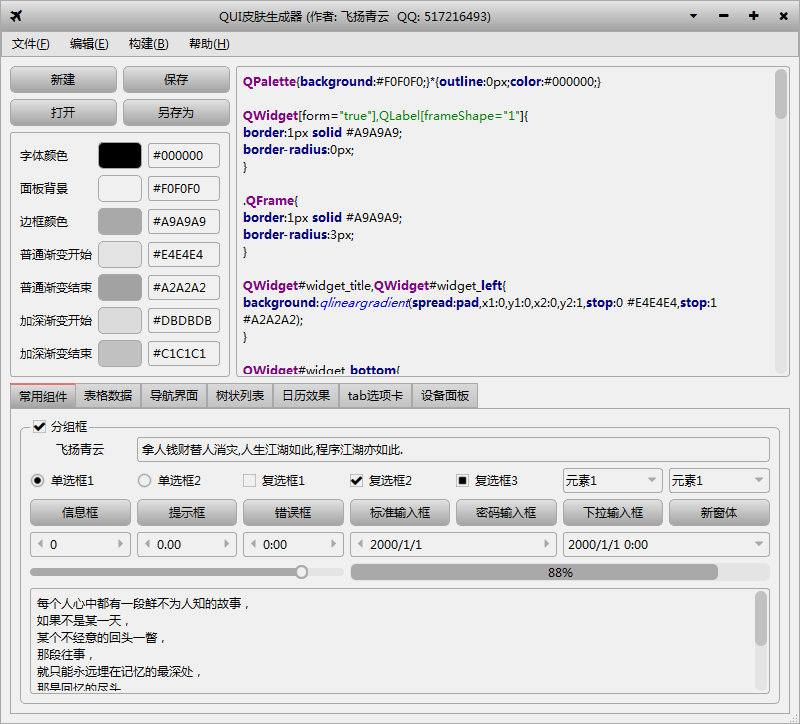Image resolution: width=800 pixels, height=724 pixels.
Task: Open the 文件(F) menu
Action: click(31, 44)
